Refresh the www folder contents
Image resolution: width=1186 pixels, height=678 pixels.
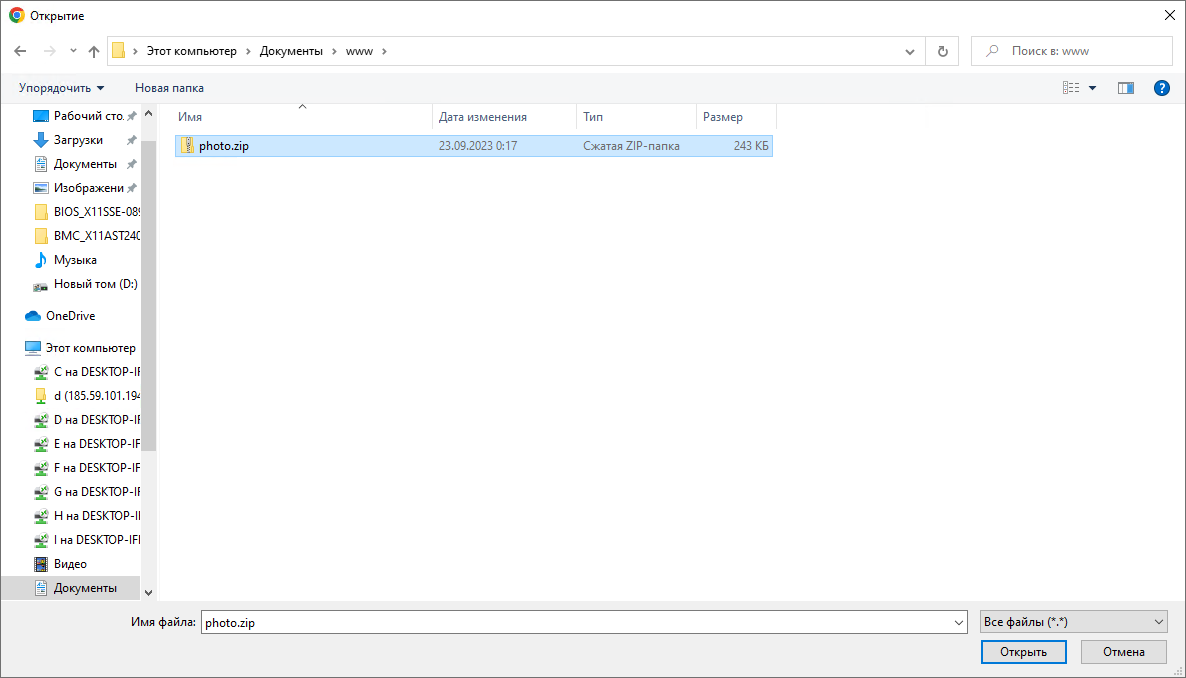click(942, 51)
